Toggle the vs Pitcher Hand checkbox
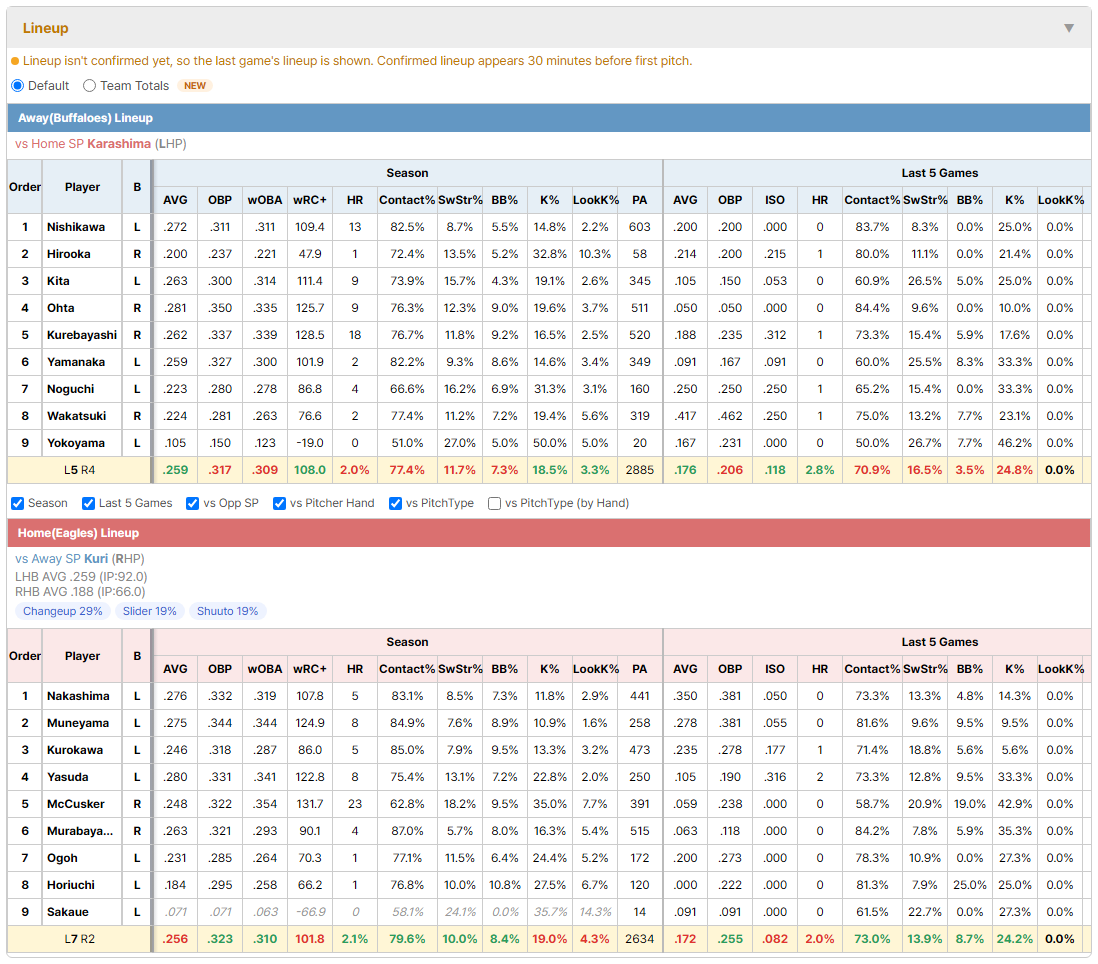This screenshot has width=1098, height=964. click(279, 503)
